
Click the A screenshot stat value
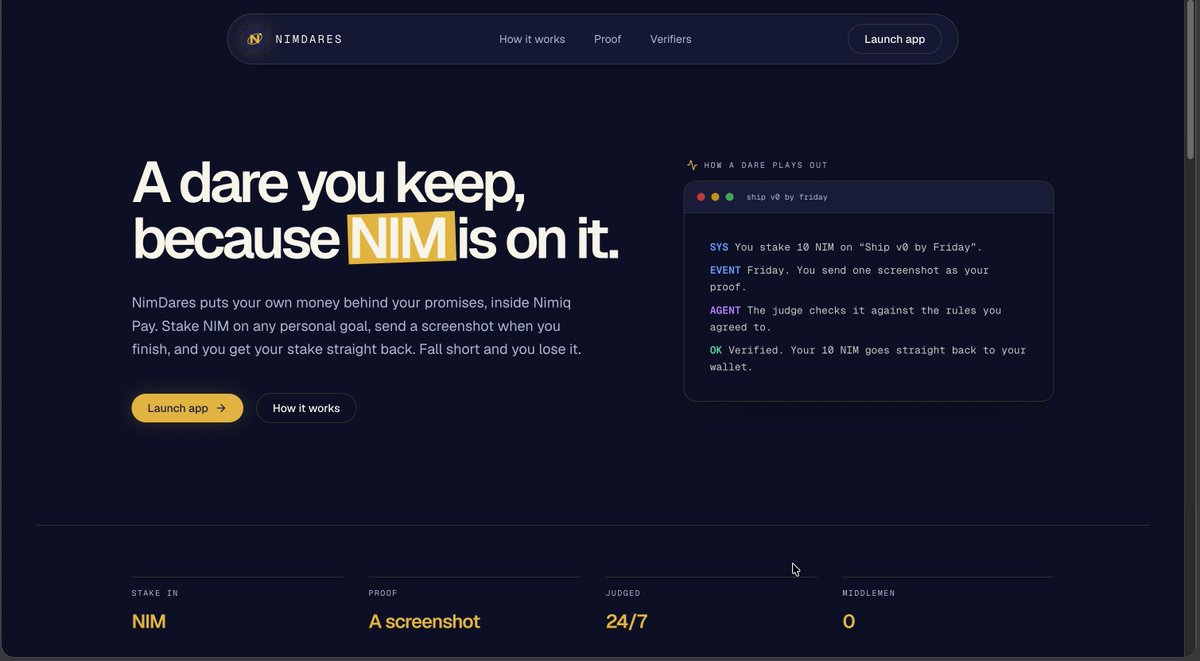(424, 621)
